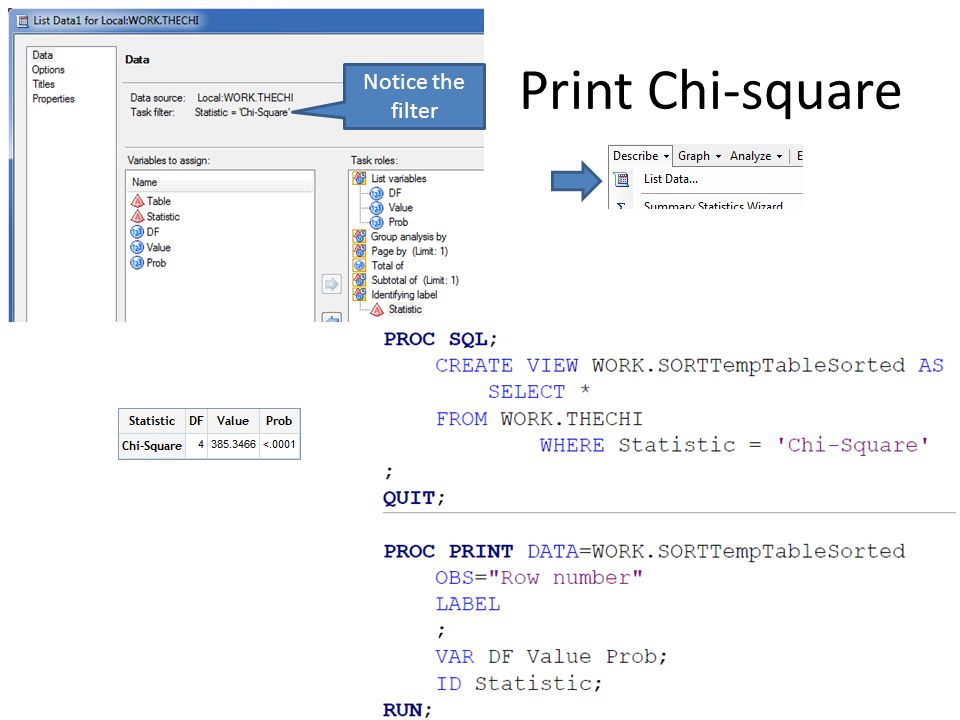Open the Analyze dropdown menu
Image resolution: width=960 pixels, height=720 pixels.
[756, 156]
